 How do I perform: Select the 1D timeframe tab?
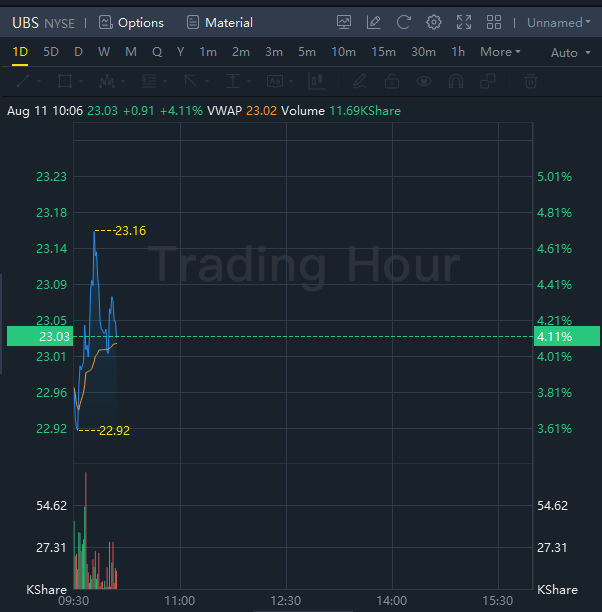click(x=20, y=52)
